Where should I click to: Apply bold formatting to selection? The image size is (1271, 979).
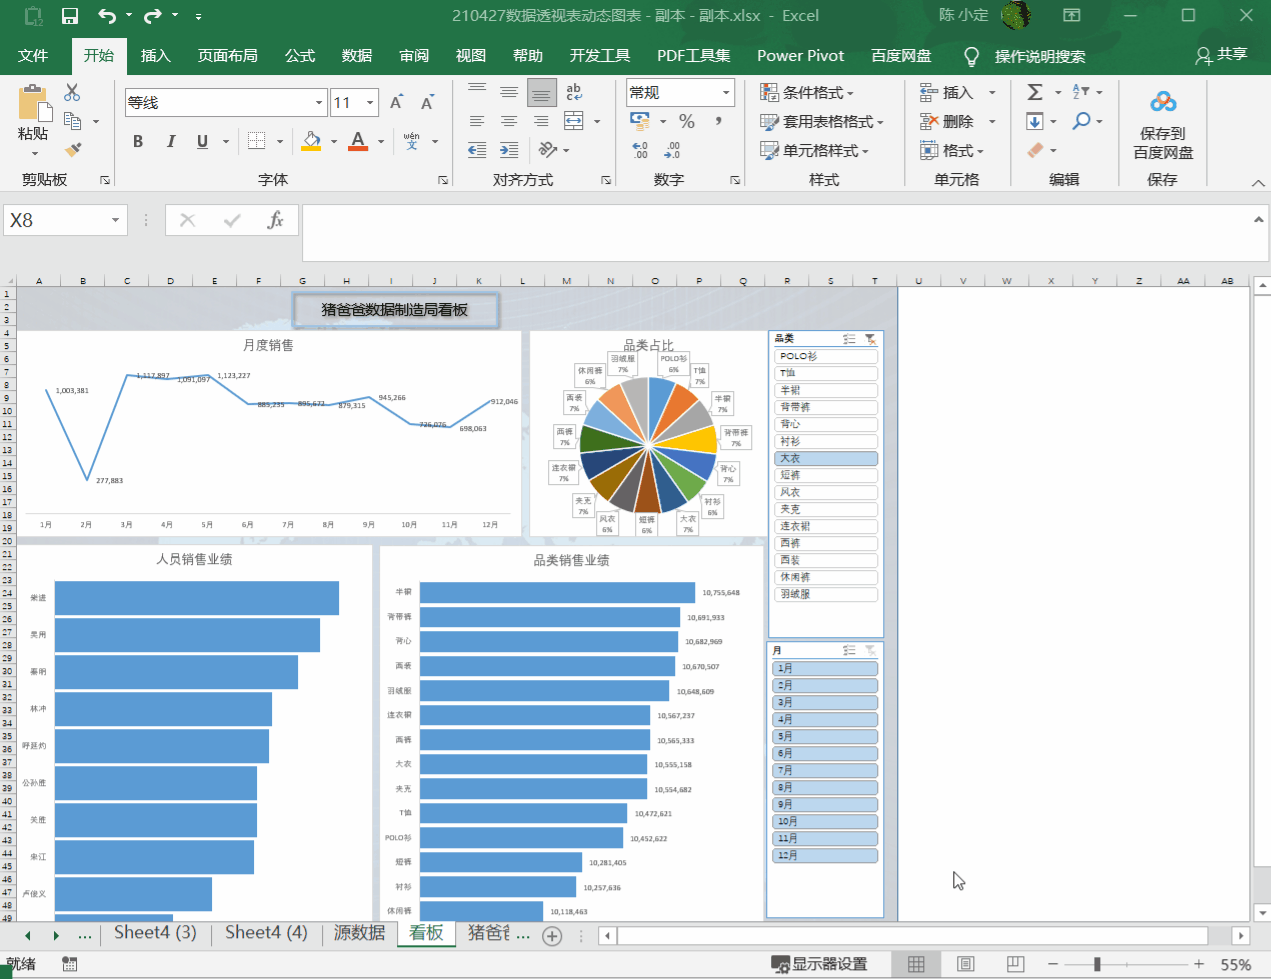pyautogui.click(x=138, y=142)
